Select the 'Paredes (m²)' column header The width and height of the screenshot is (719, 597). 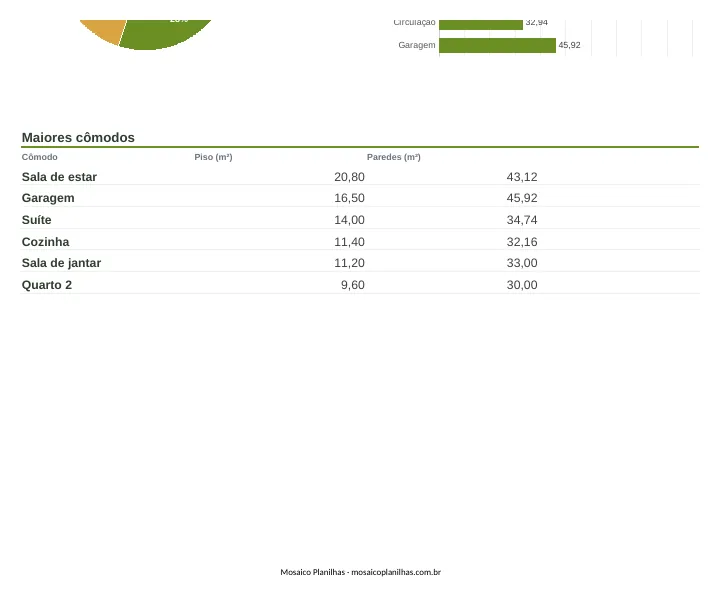(393, 157)
